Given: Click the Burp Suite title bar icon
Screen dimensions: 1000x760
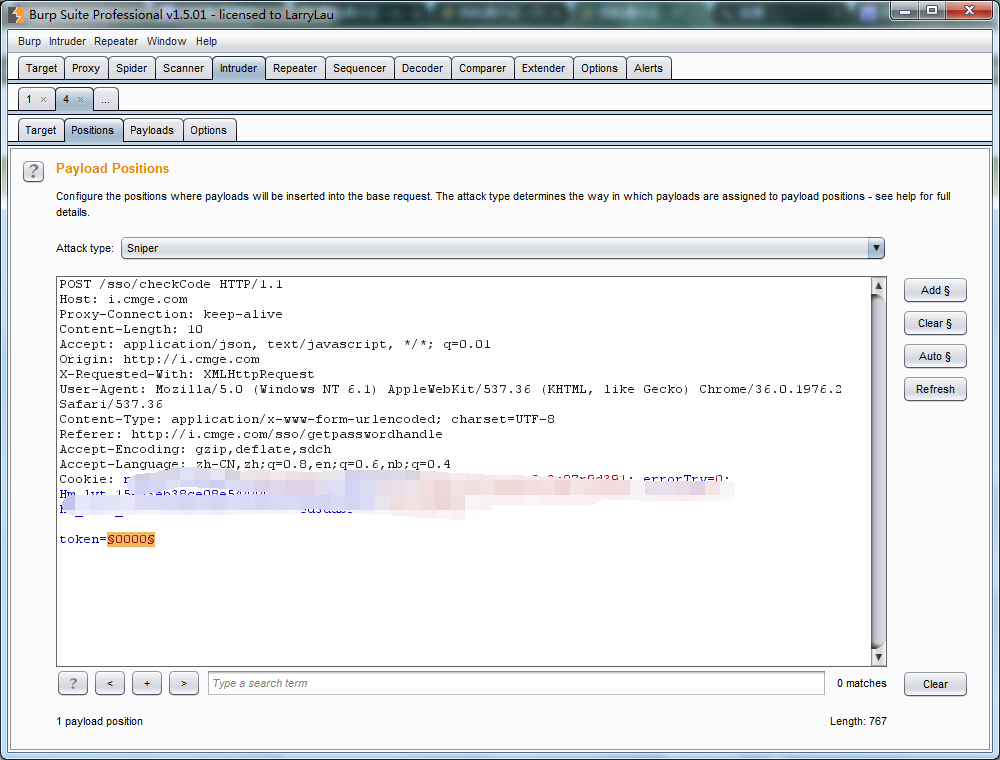Looking at the screenshot, I should [16, 14].
